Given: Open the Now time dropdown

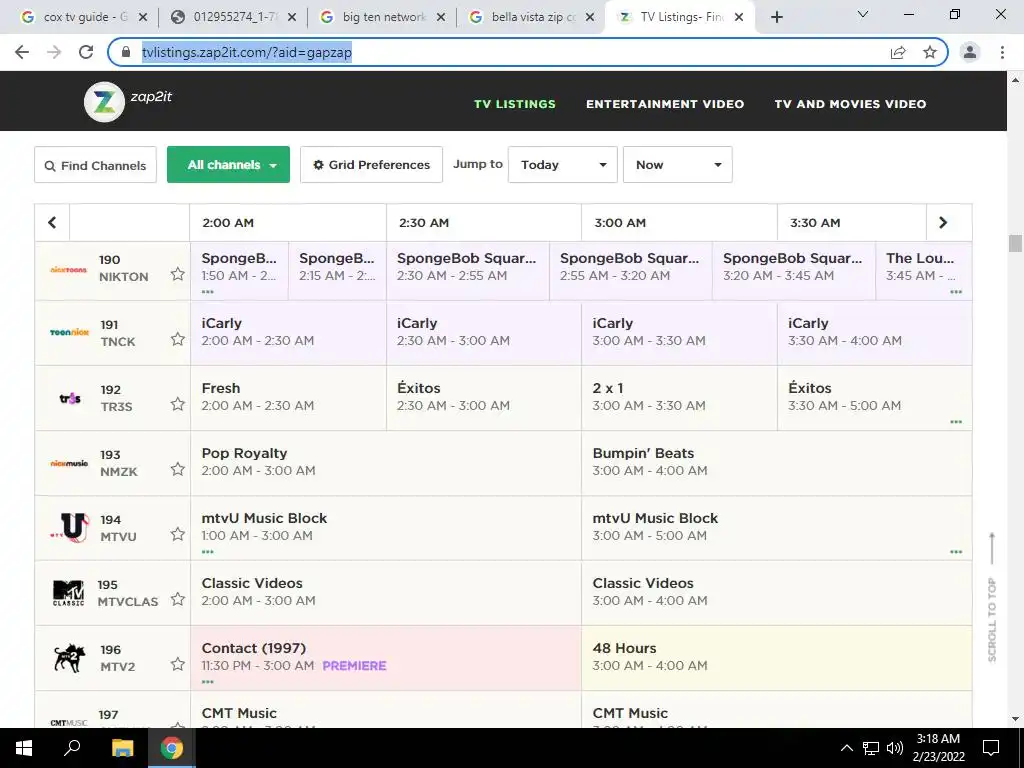Looking at the screenshot, I should [x=678, y=165].
